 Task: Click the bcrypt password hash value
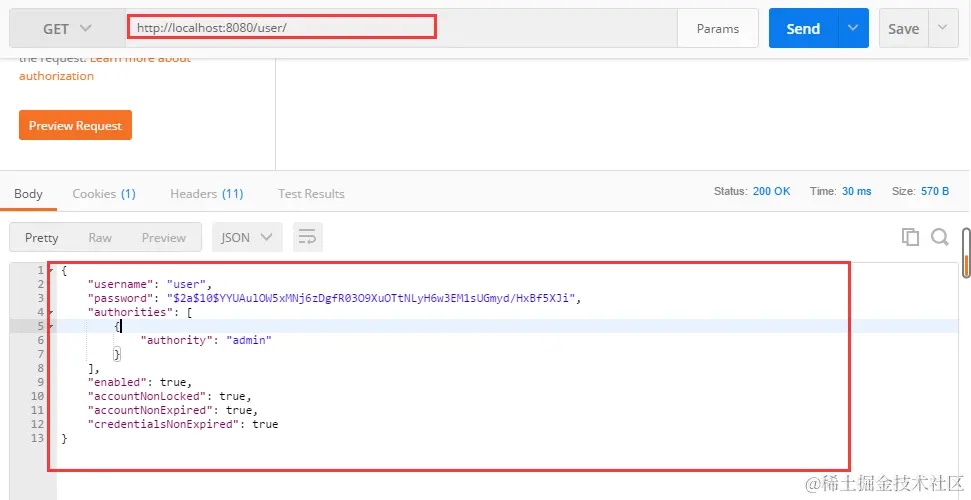pos(371,299)
